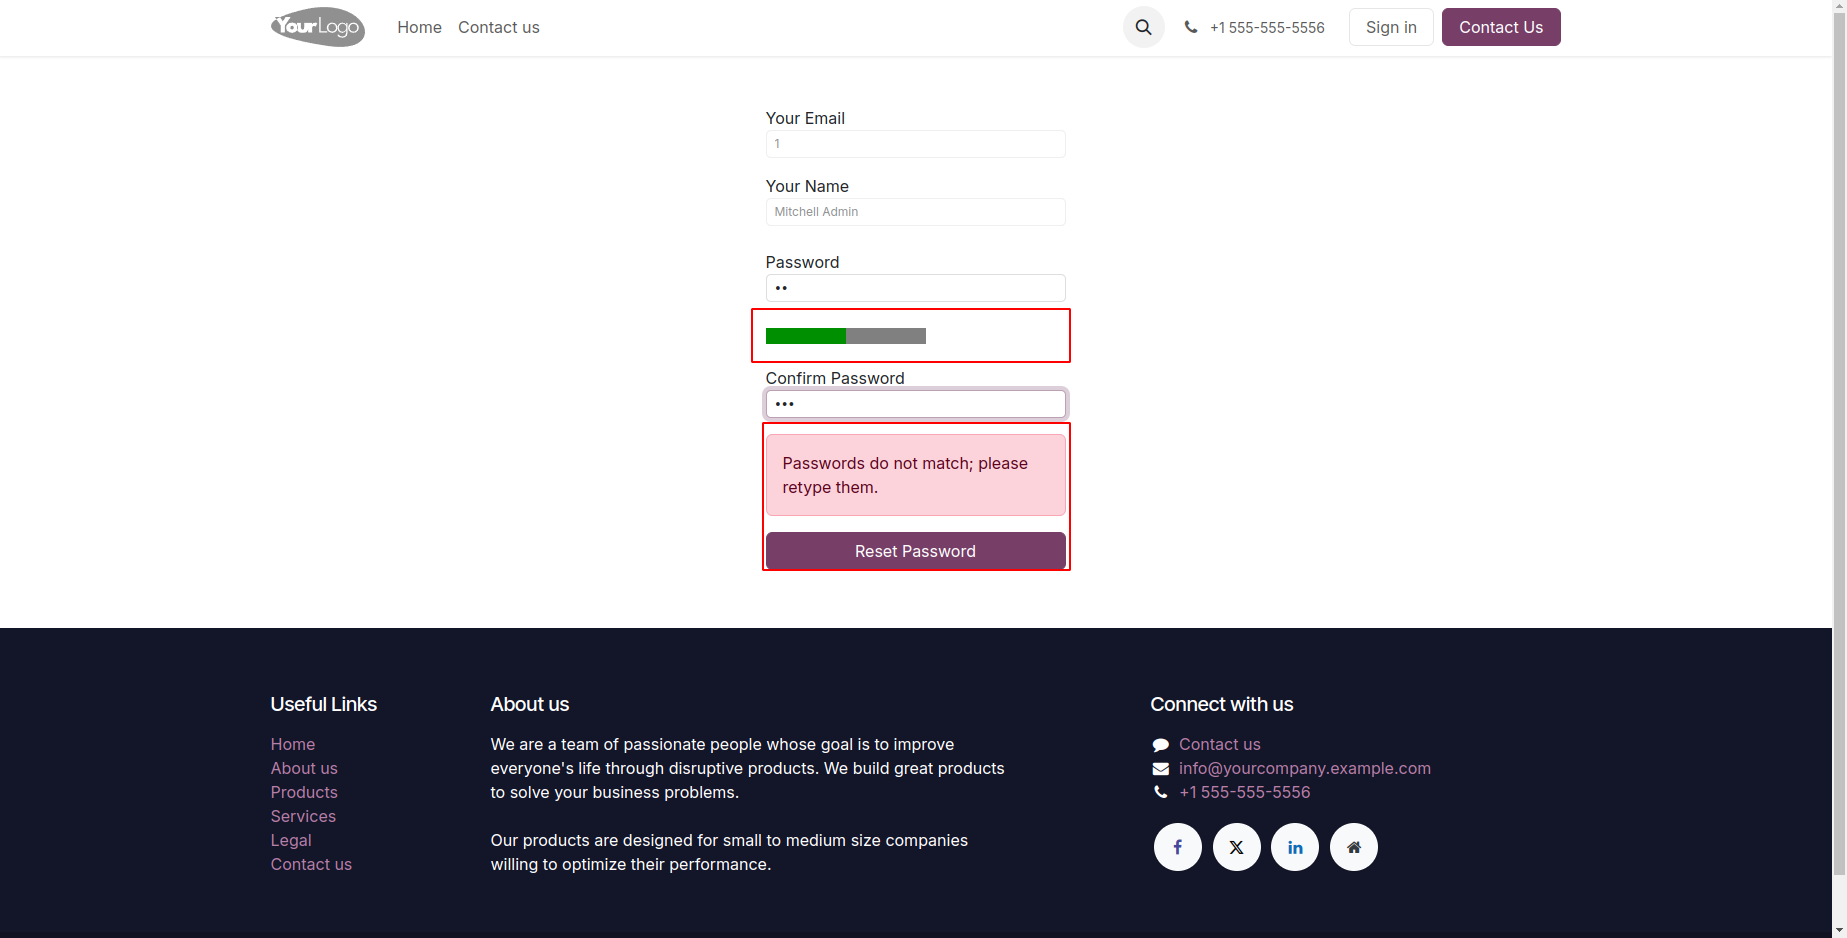Click the phone icon in the header
1847x938 pixels.
coord(1190,28)
